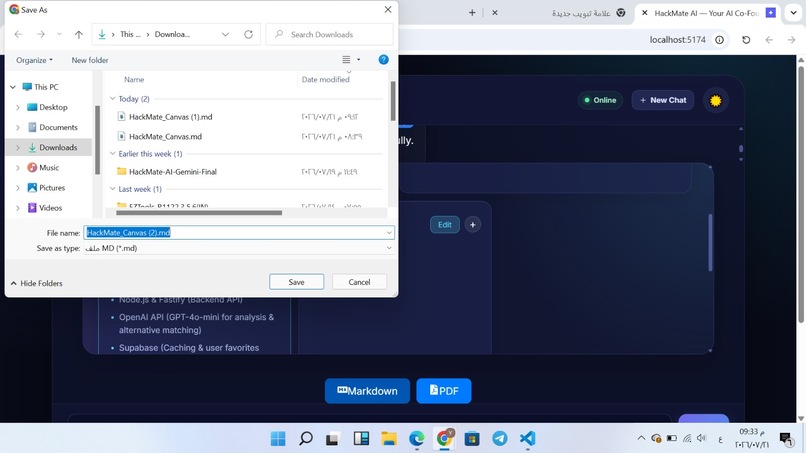
Task: Click the Forward arrow in Save As dialog
Action: [41, 34]
